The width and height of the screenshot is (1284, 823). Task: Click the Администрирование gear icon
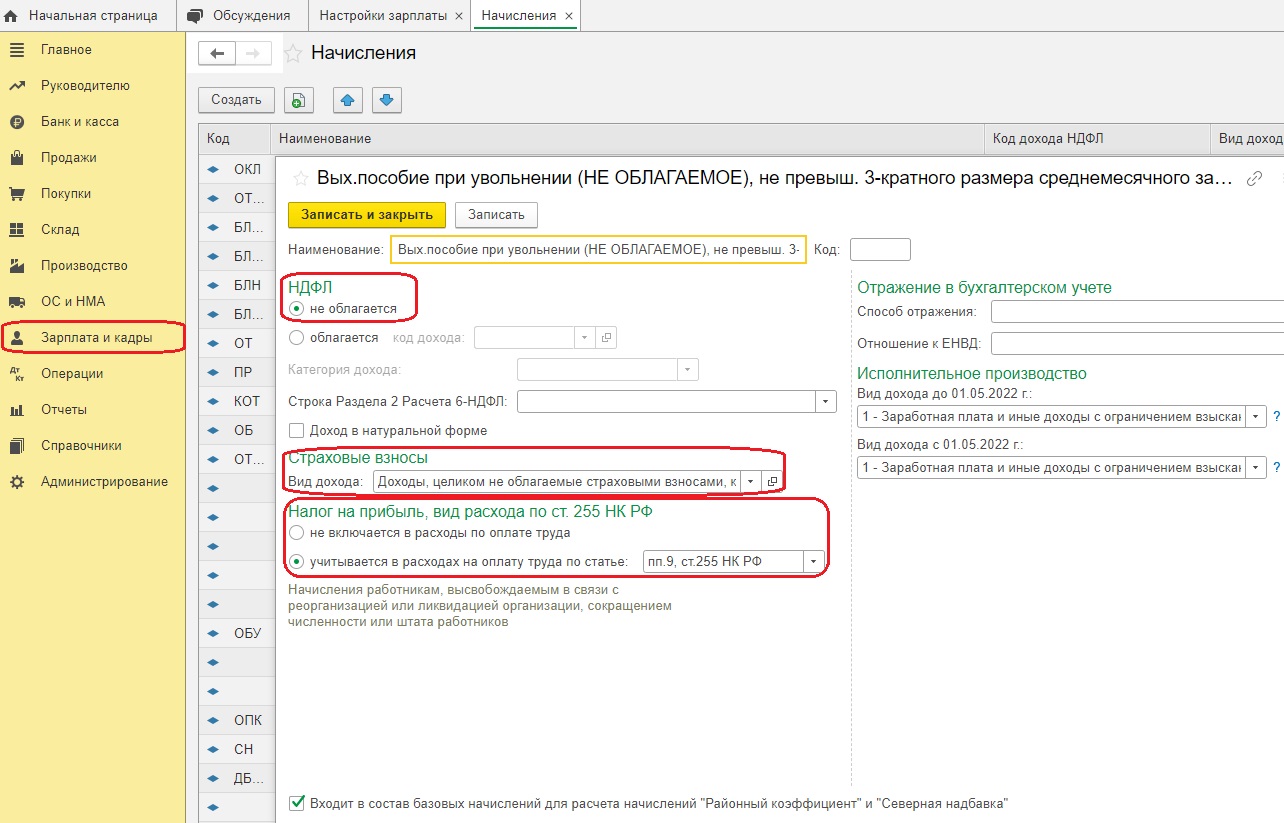[16, 482]
